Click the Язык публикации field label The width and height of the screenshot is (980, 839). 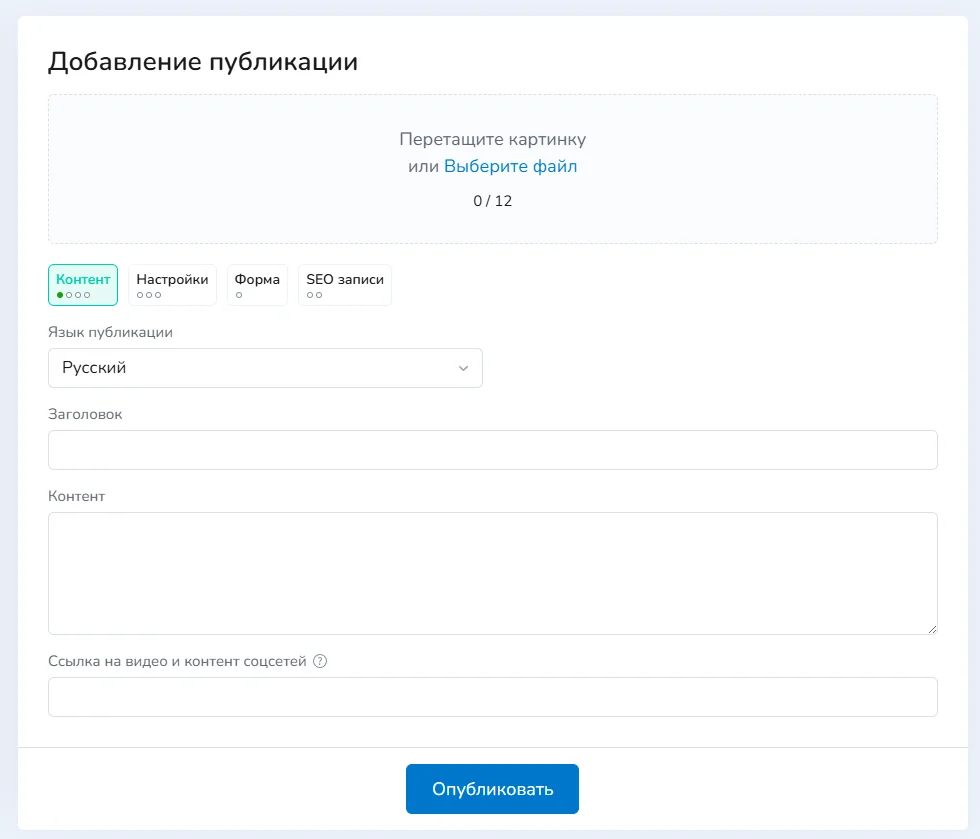tap(110, 332)
